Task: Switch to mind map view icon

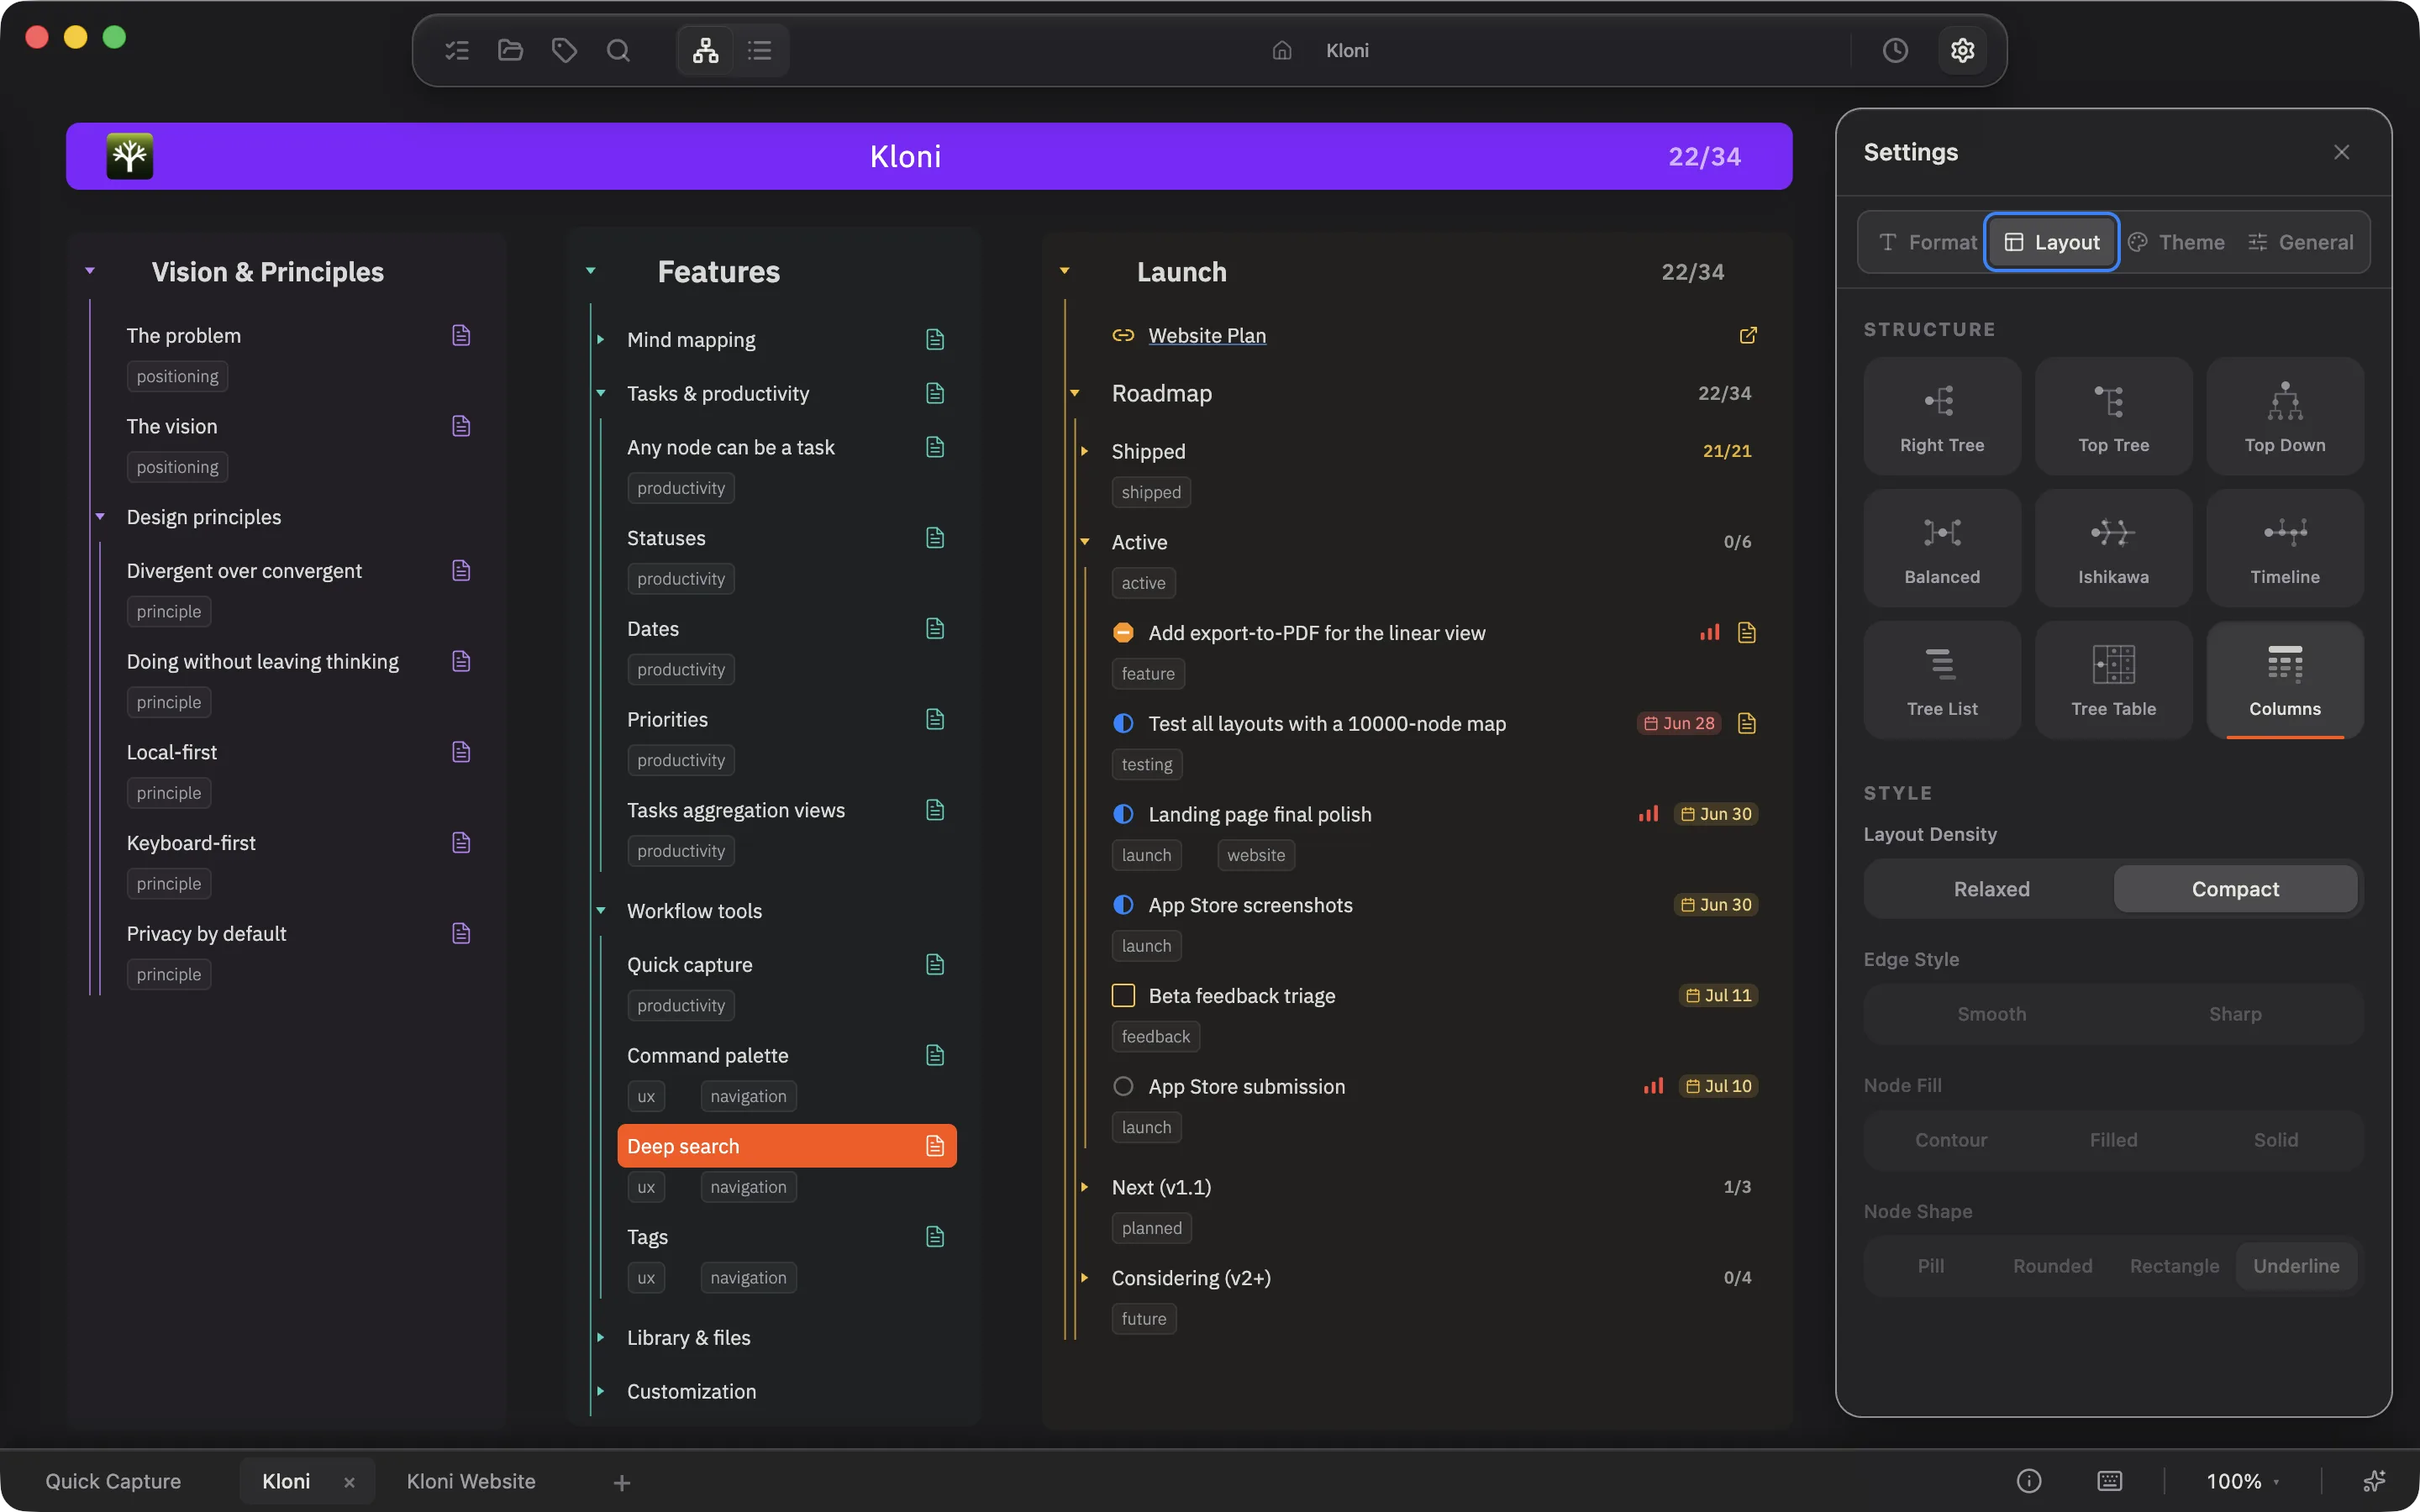Action: coord(705,50)
